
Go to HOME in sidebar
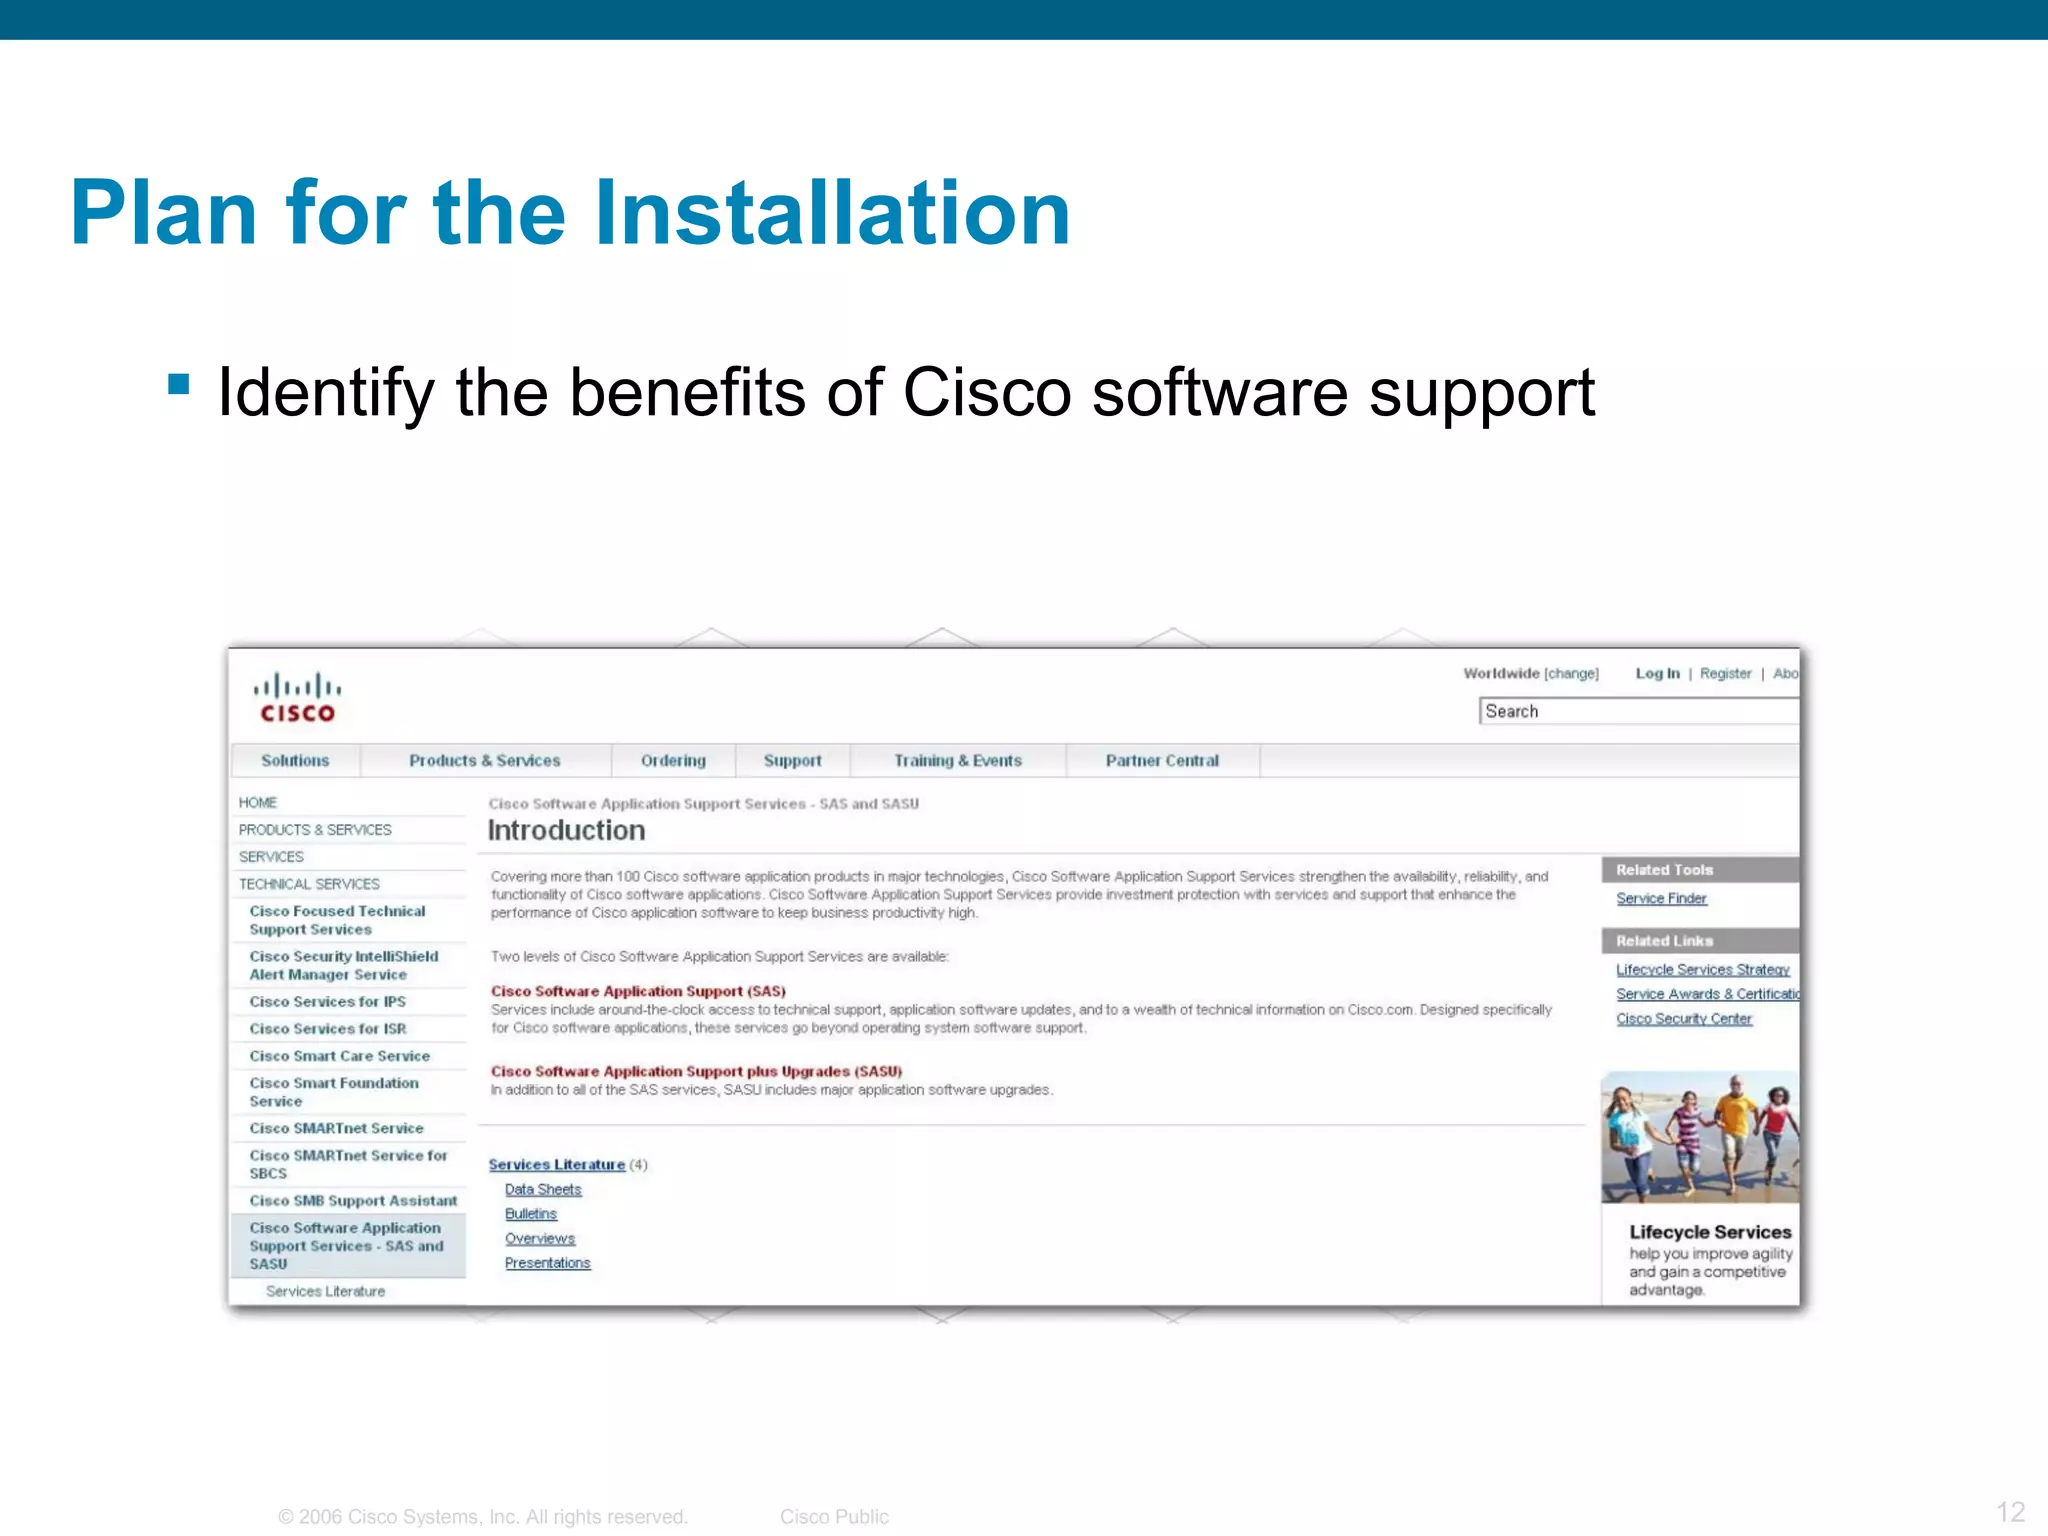coord(257,802)
